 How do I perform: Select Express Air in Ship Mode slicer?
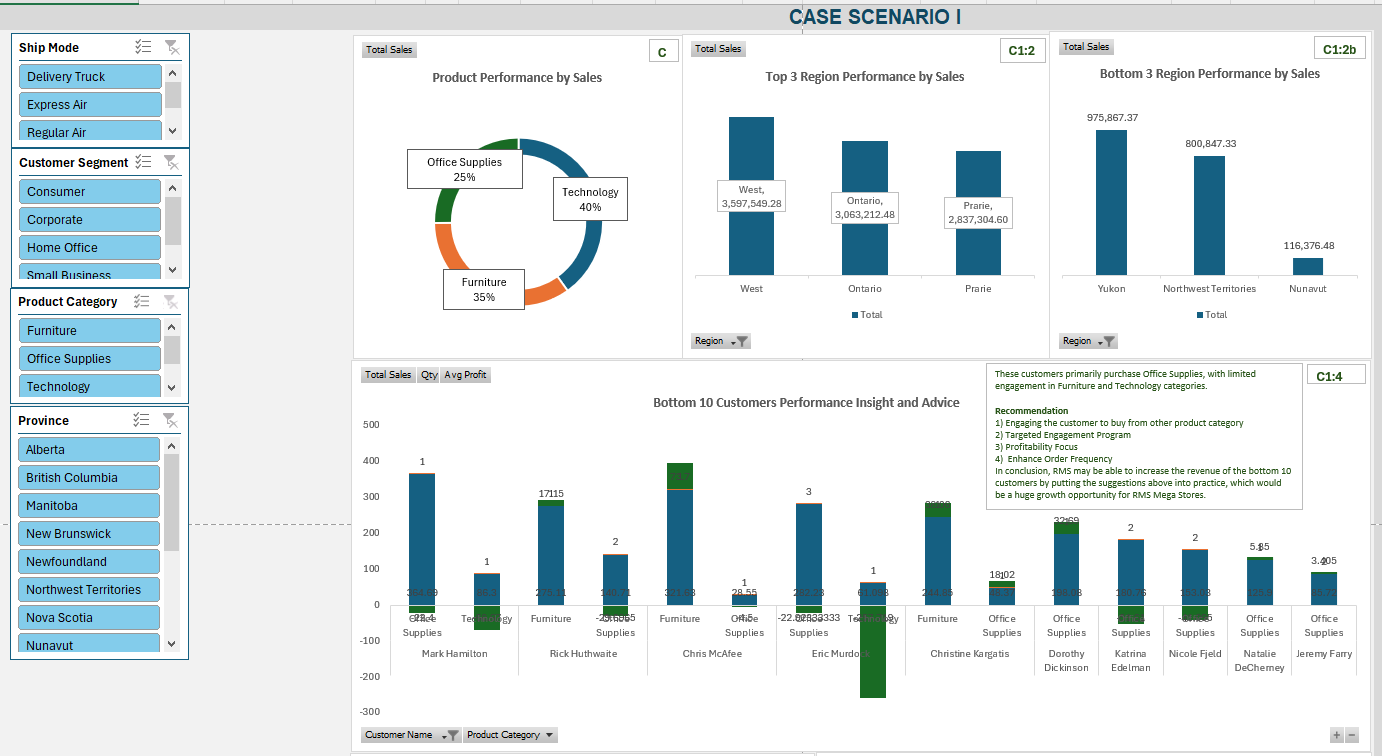[x=89, y=104]
